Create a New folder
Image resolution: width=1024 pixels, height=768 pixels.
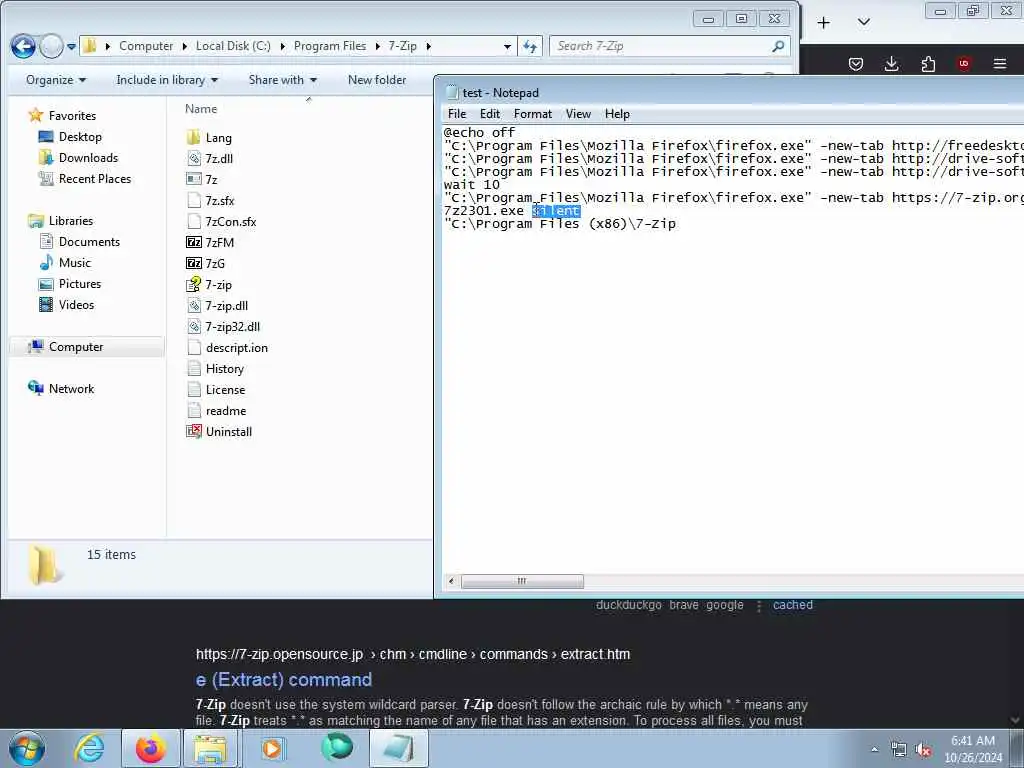pyautogui.click(x=377, y=80)
